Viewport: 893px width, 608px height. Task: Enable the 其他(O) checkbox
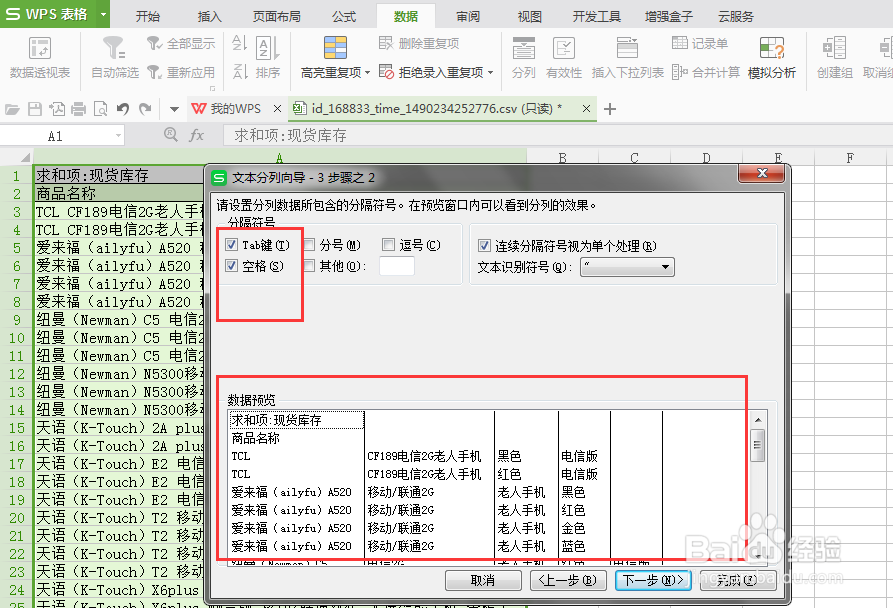tap(309, 266)
